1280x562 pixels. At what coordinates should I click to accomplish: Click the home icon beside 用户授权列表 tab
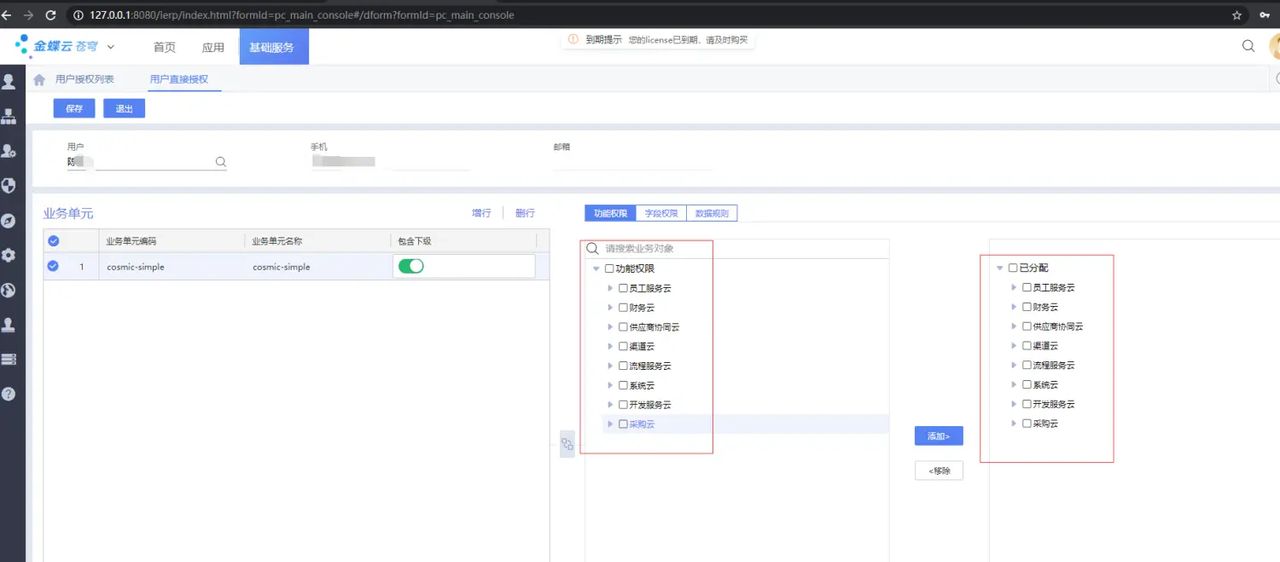click(x=40, y=80)
